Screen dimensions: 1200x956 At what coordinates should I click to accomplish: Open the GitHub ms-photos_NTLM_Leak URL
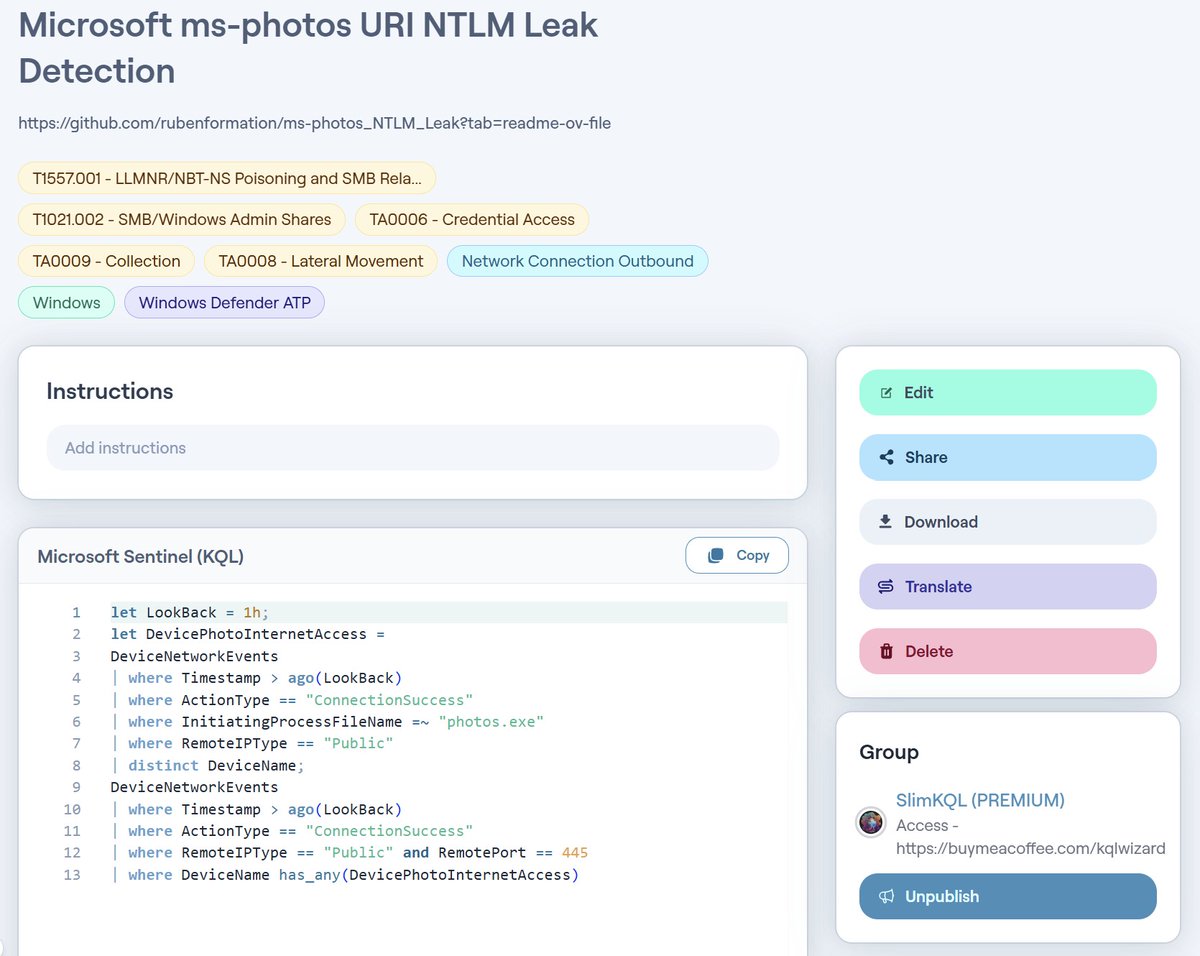coord(315,124)
